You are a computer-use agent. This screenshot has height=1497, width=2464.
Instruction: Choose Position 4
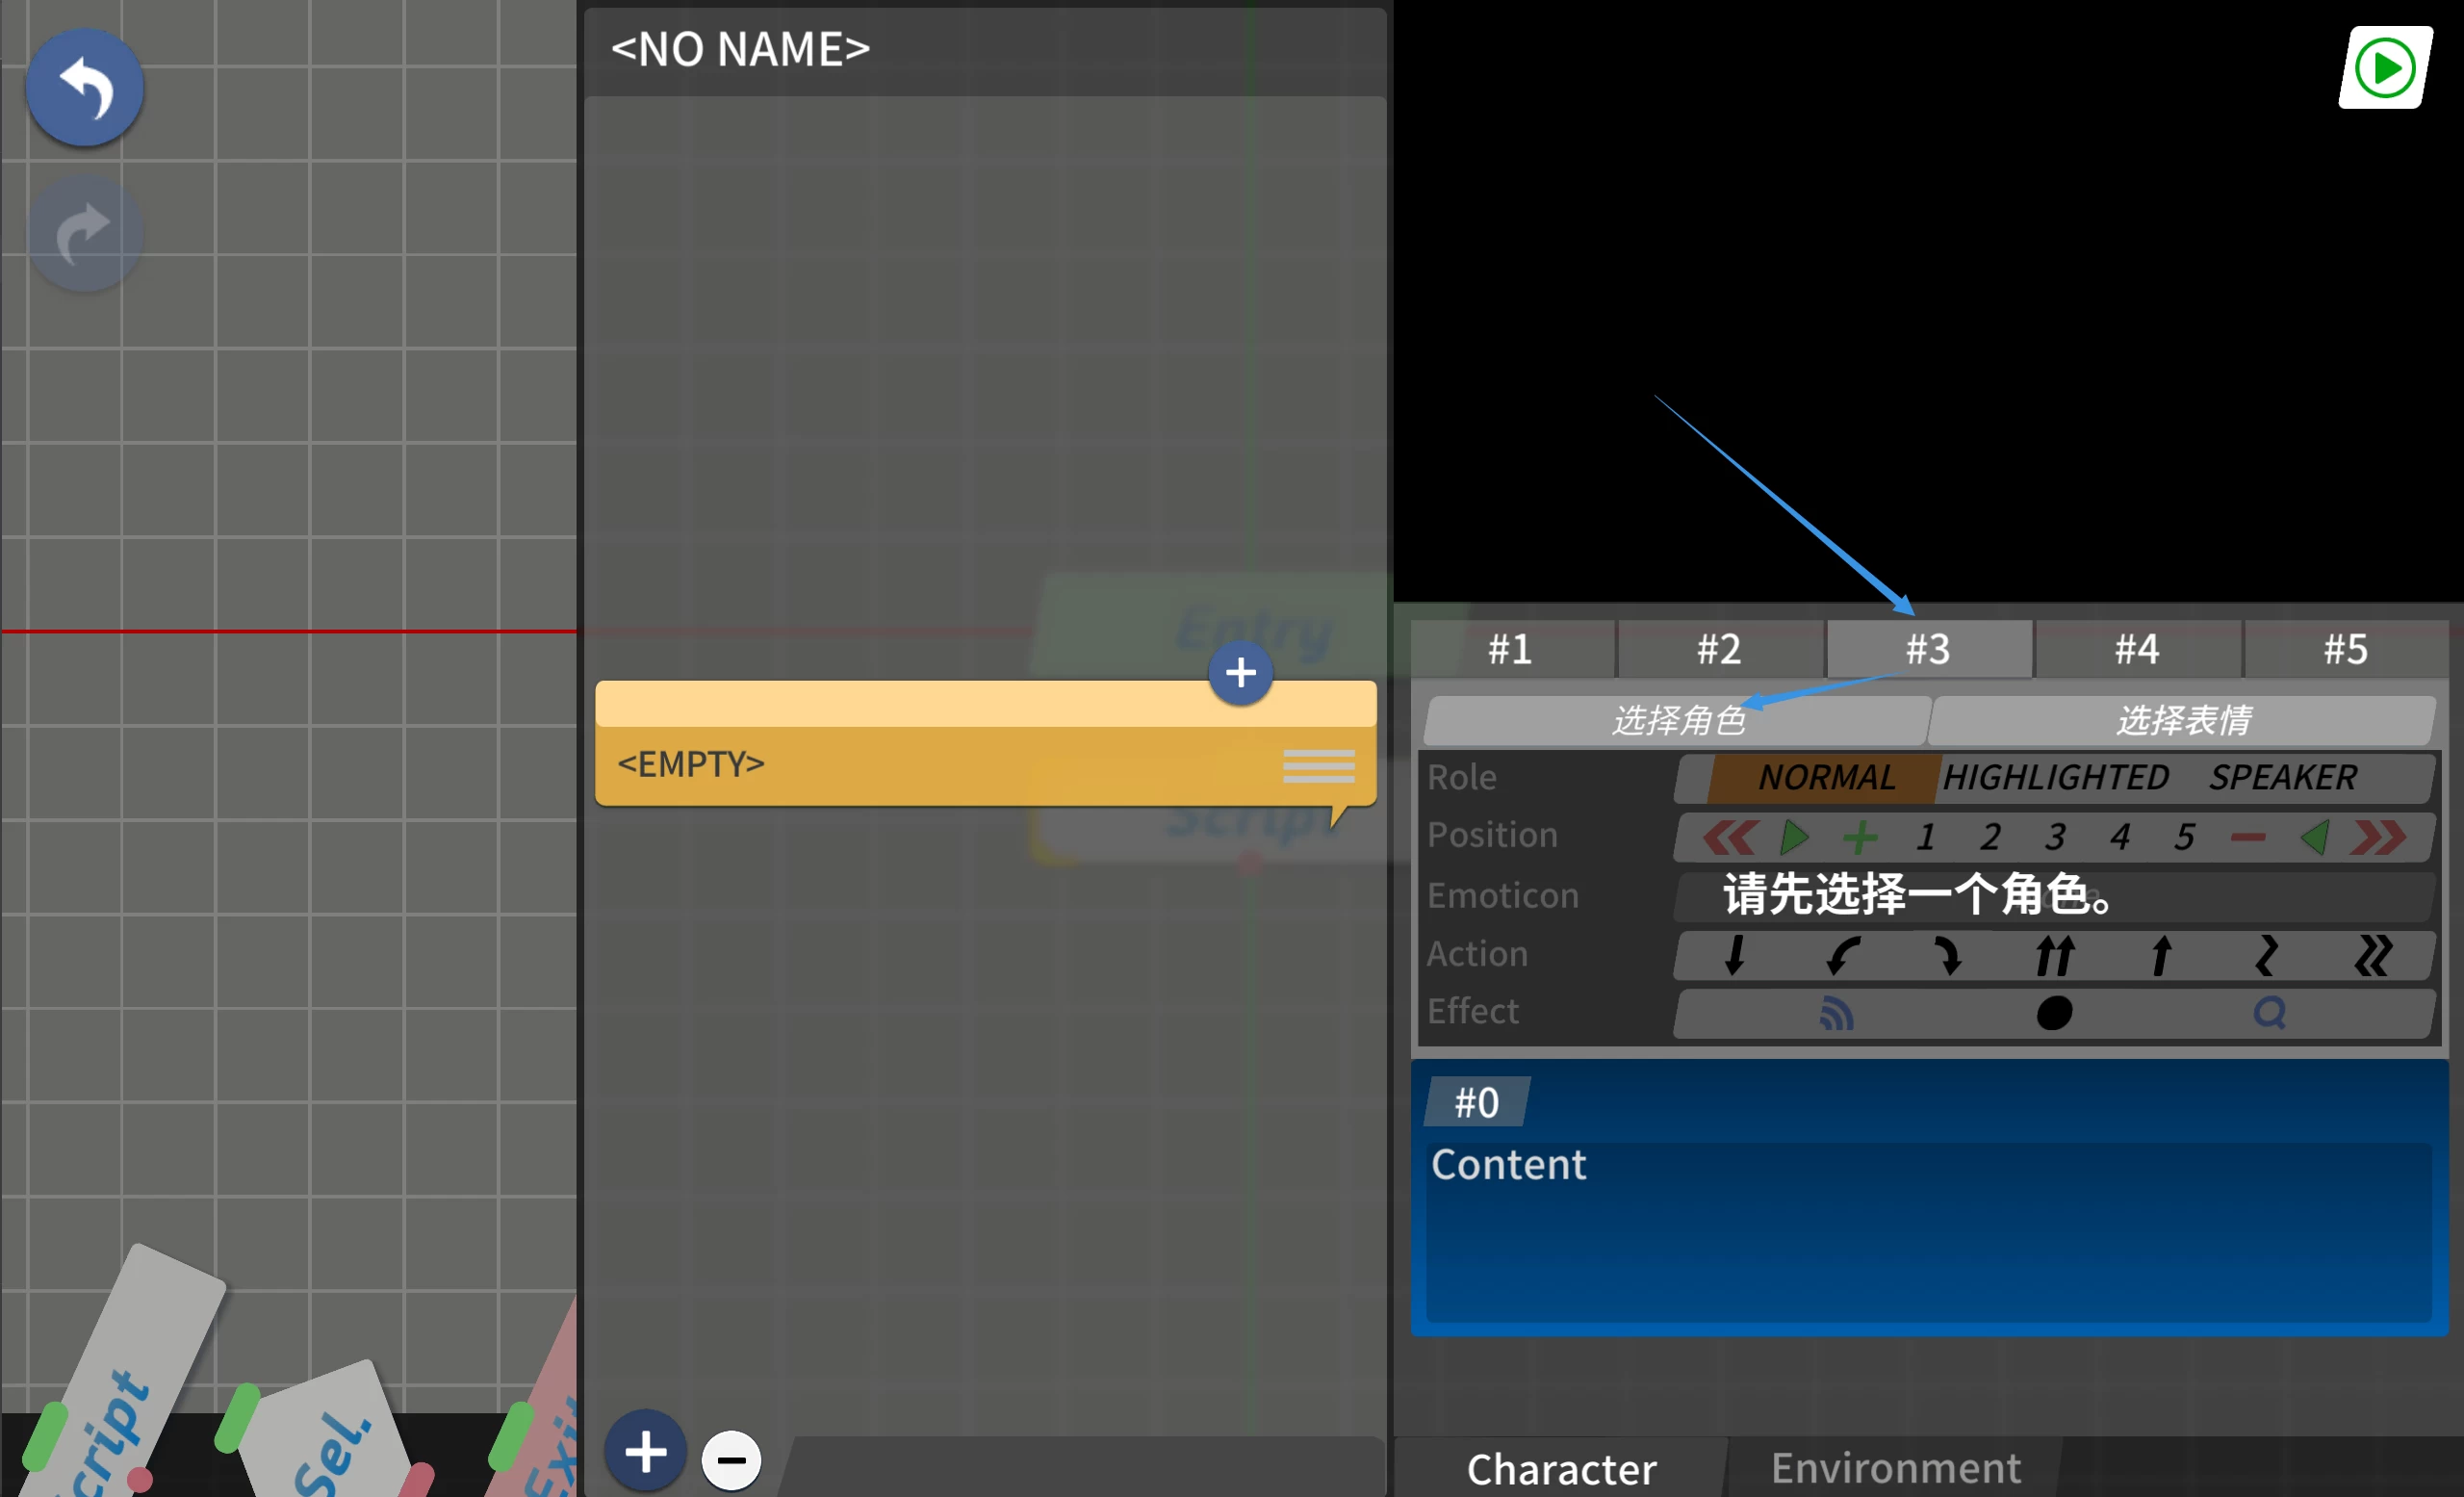pyautogui.click(x=2120, y=837)
